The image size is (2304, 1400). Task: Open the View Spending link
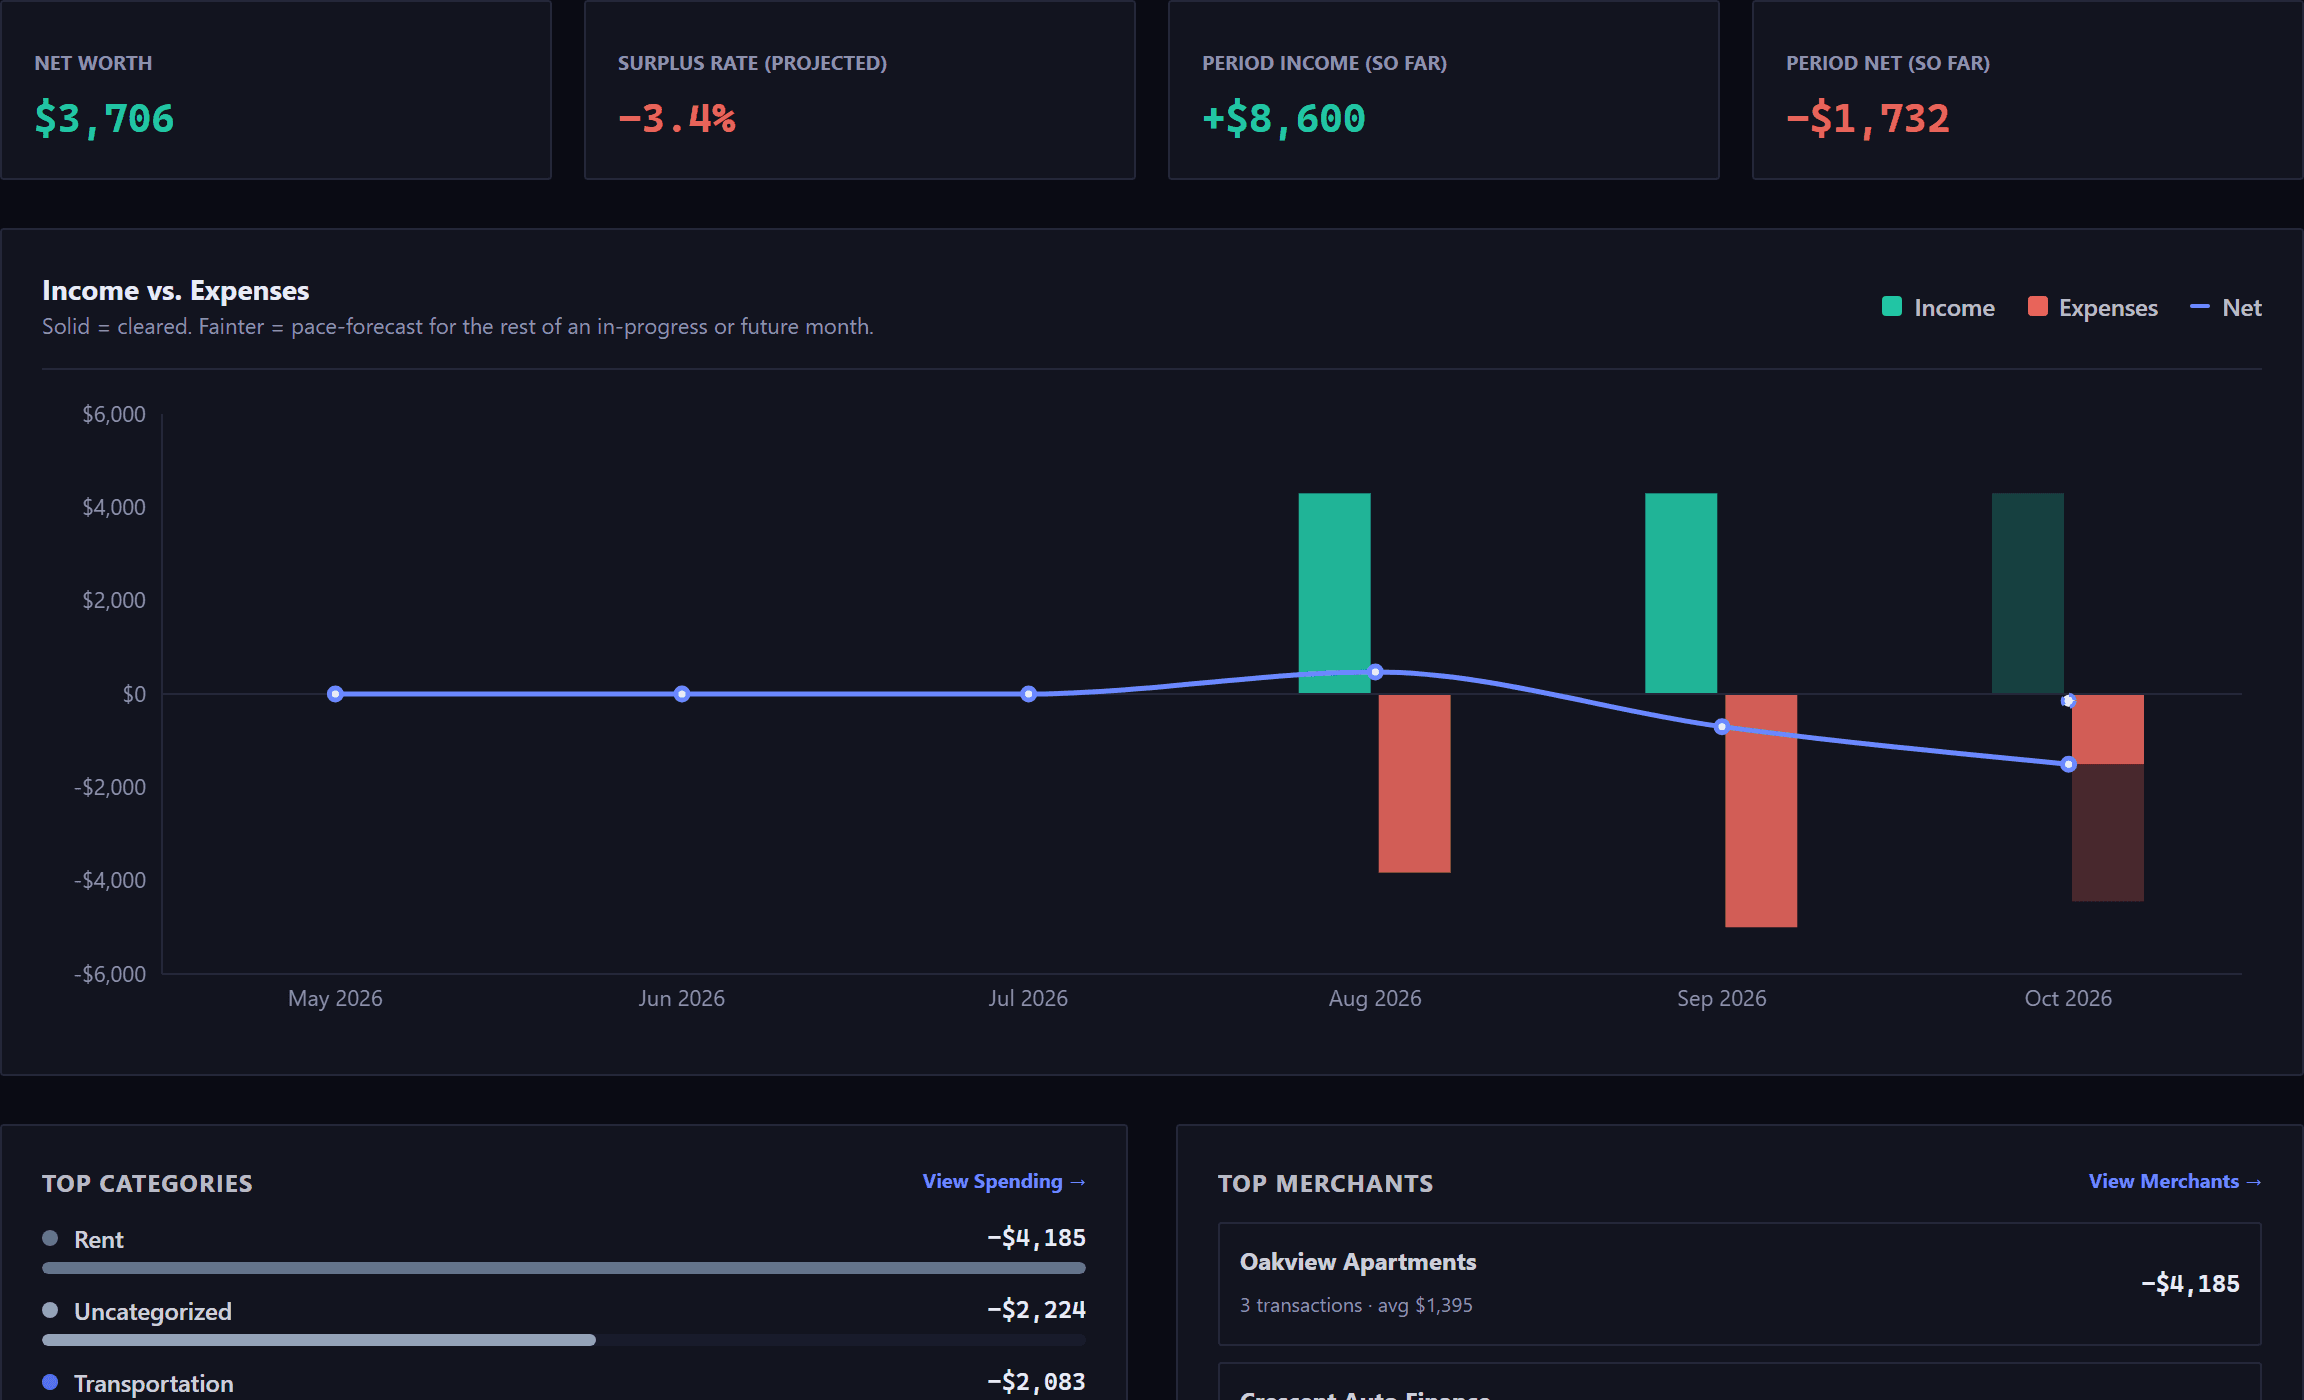click(1004, 1181)
